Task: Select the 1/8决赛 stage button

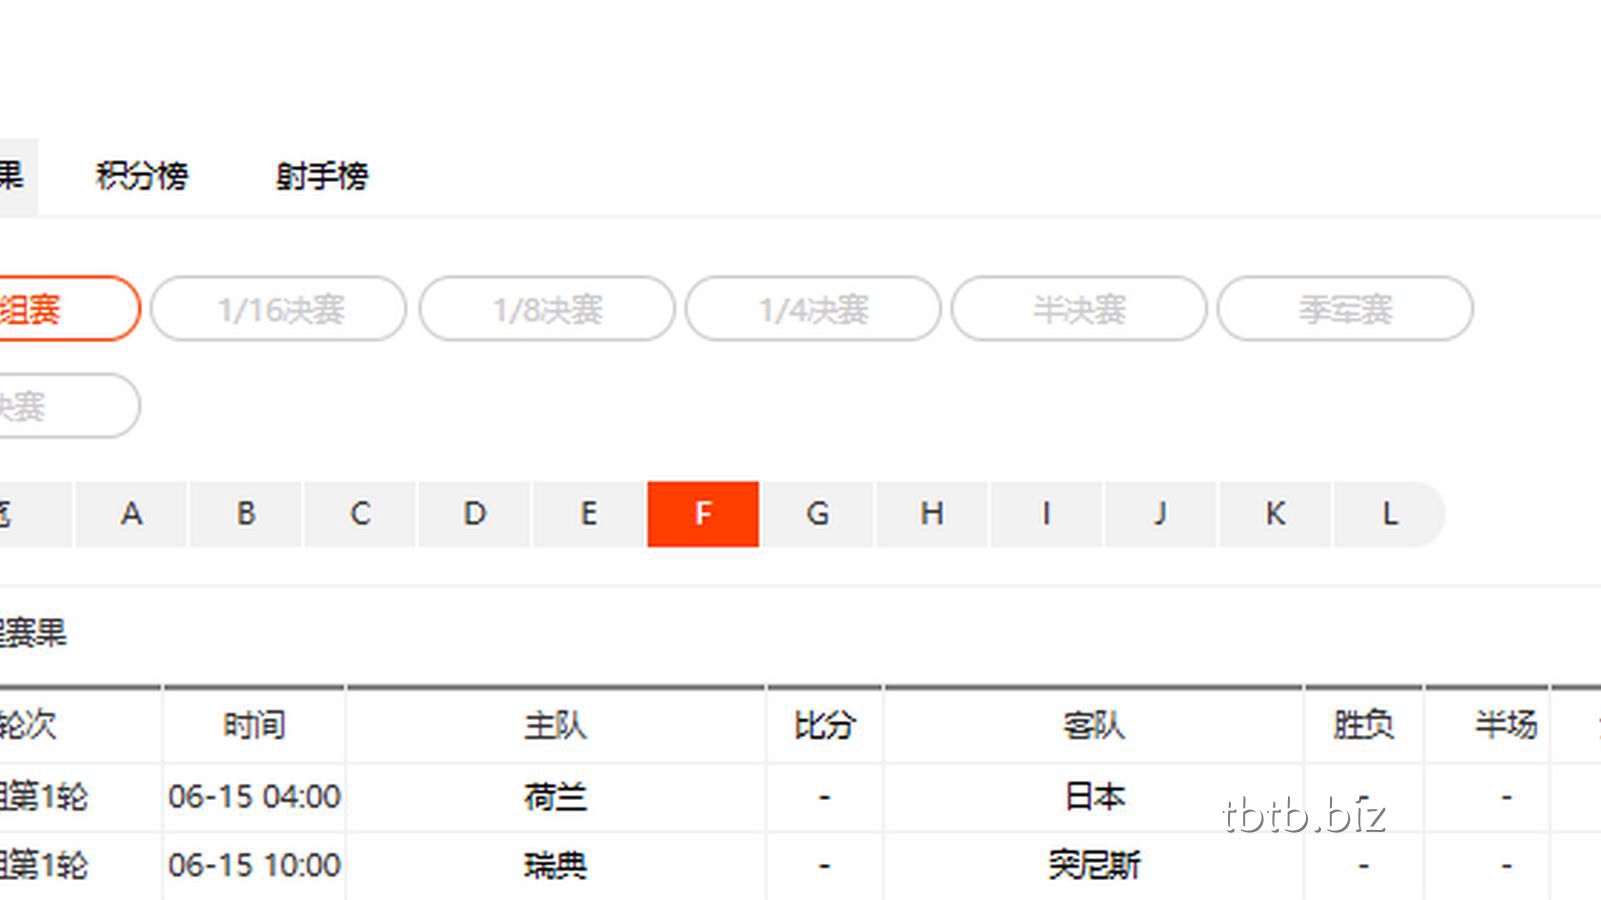Action: [547, 309]
